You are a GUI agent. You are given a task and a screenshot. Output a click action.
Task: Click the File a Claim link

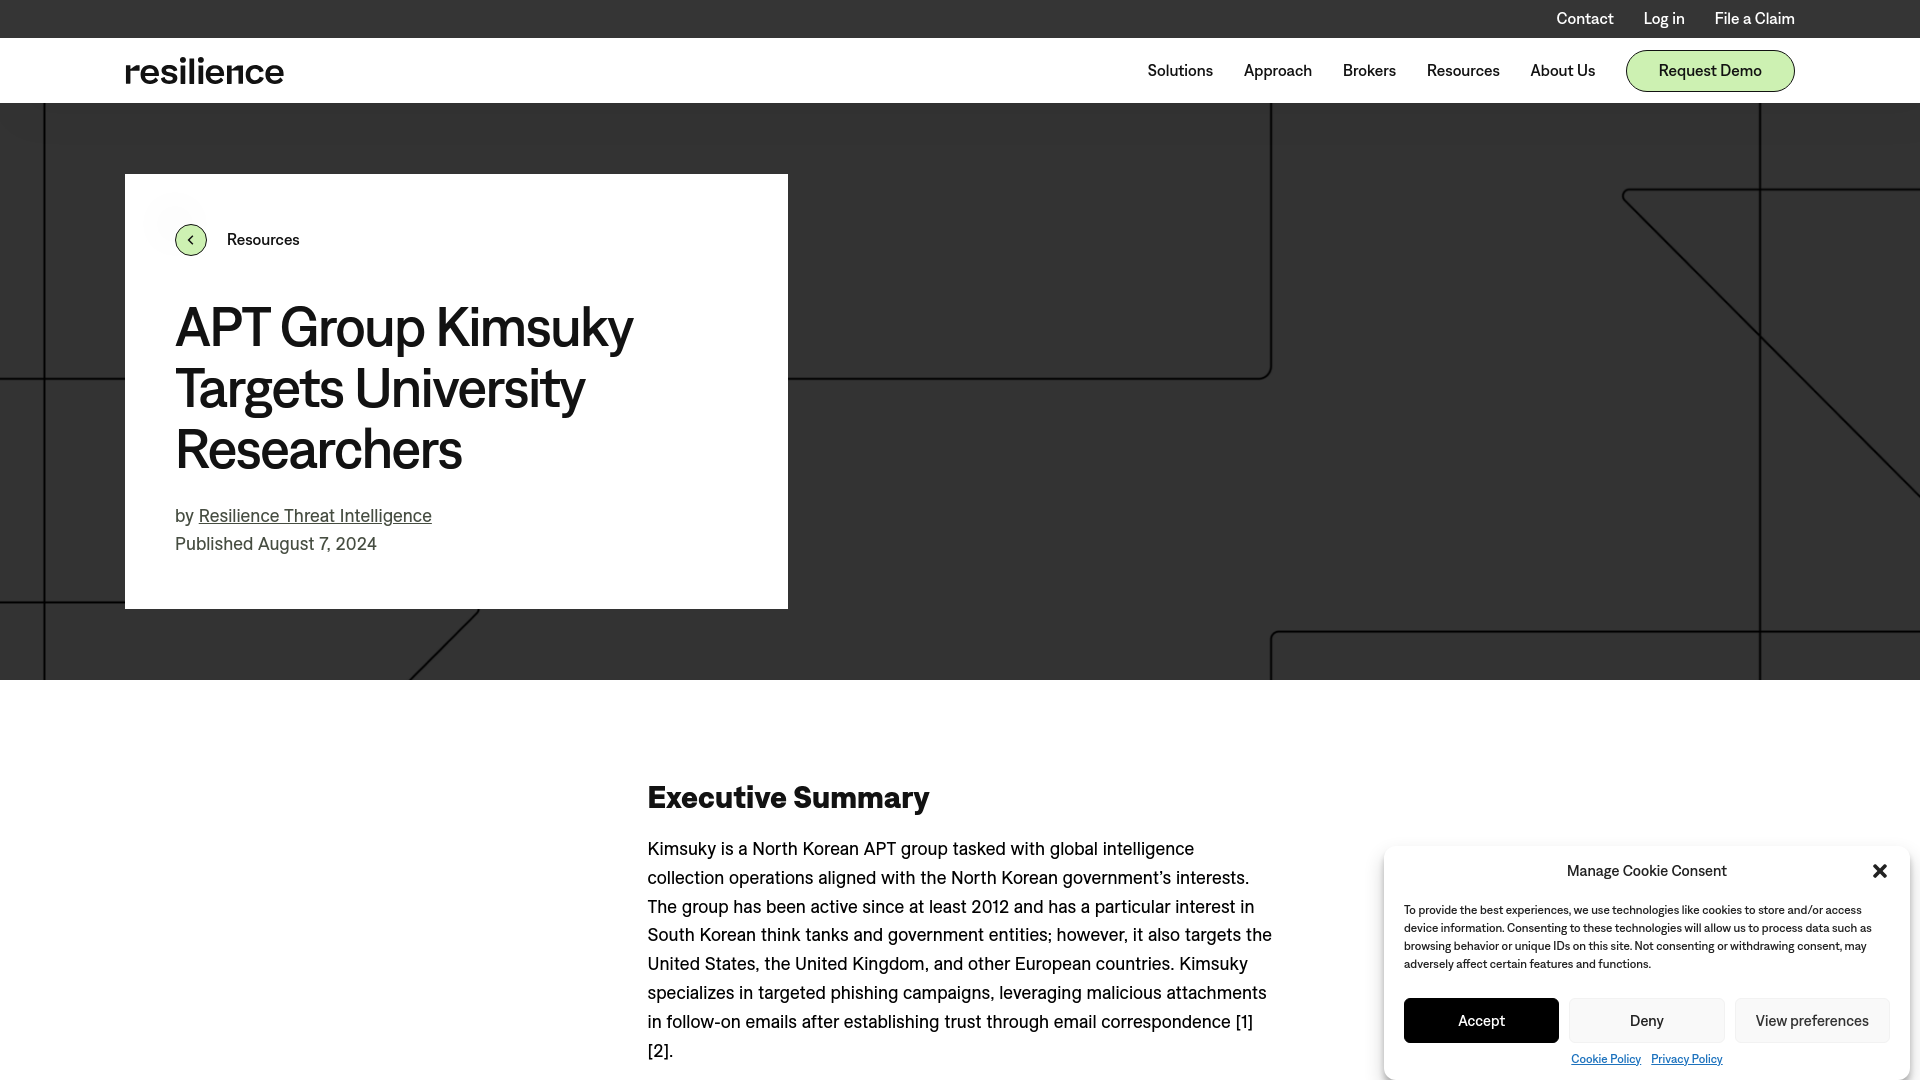[1754, 18]
